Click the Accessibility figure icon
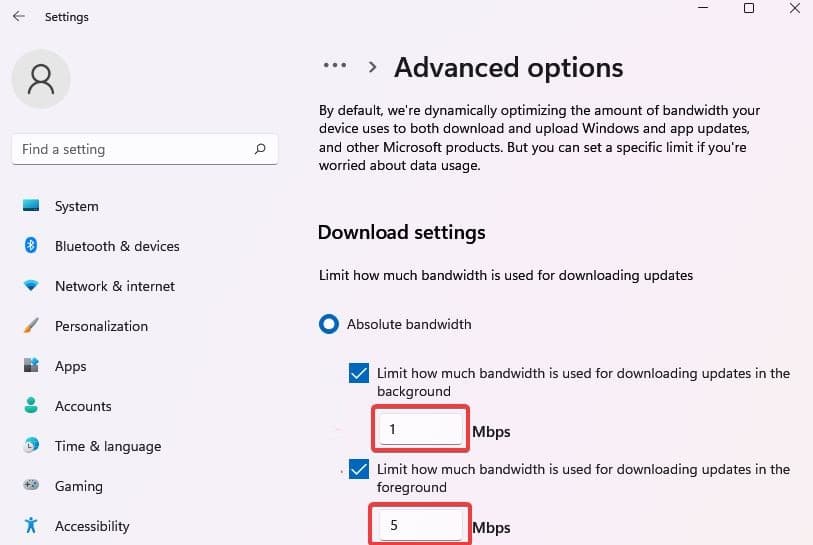 [x=31, y=526]
